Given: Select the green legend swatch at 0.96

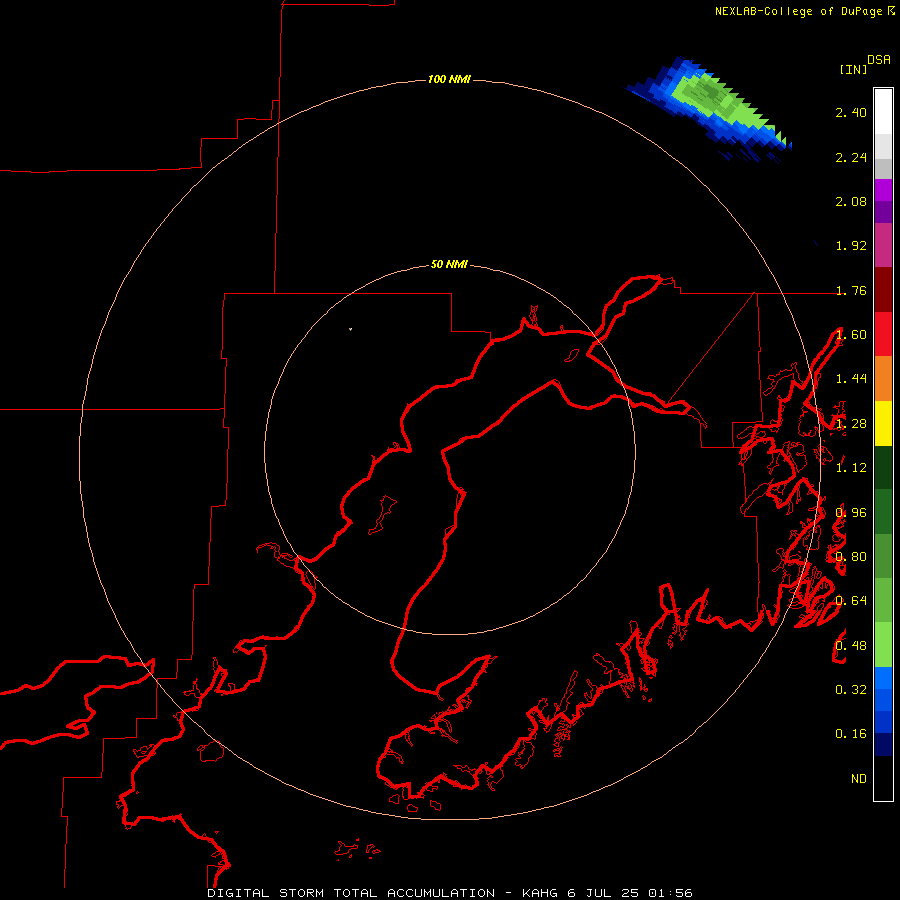Looking at the screenshot, I should click(883, 512).
